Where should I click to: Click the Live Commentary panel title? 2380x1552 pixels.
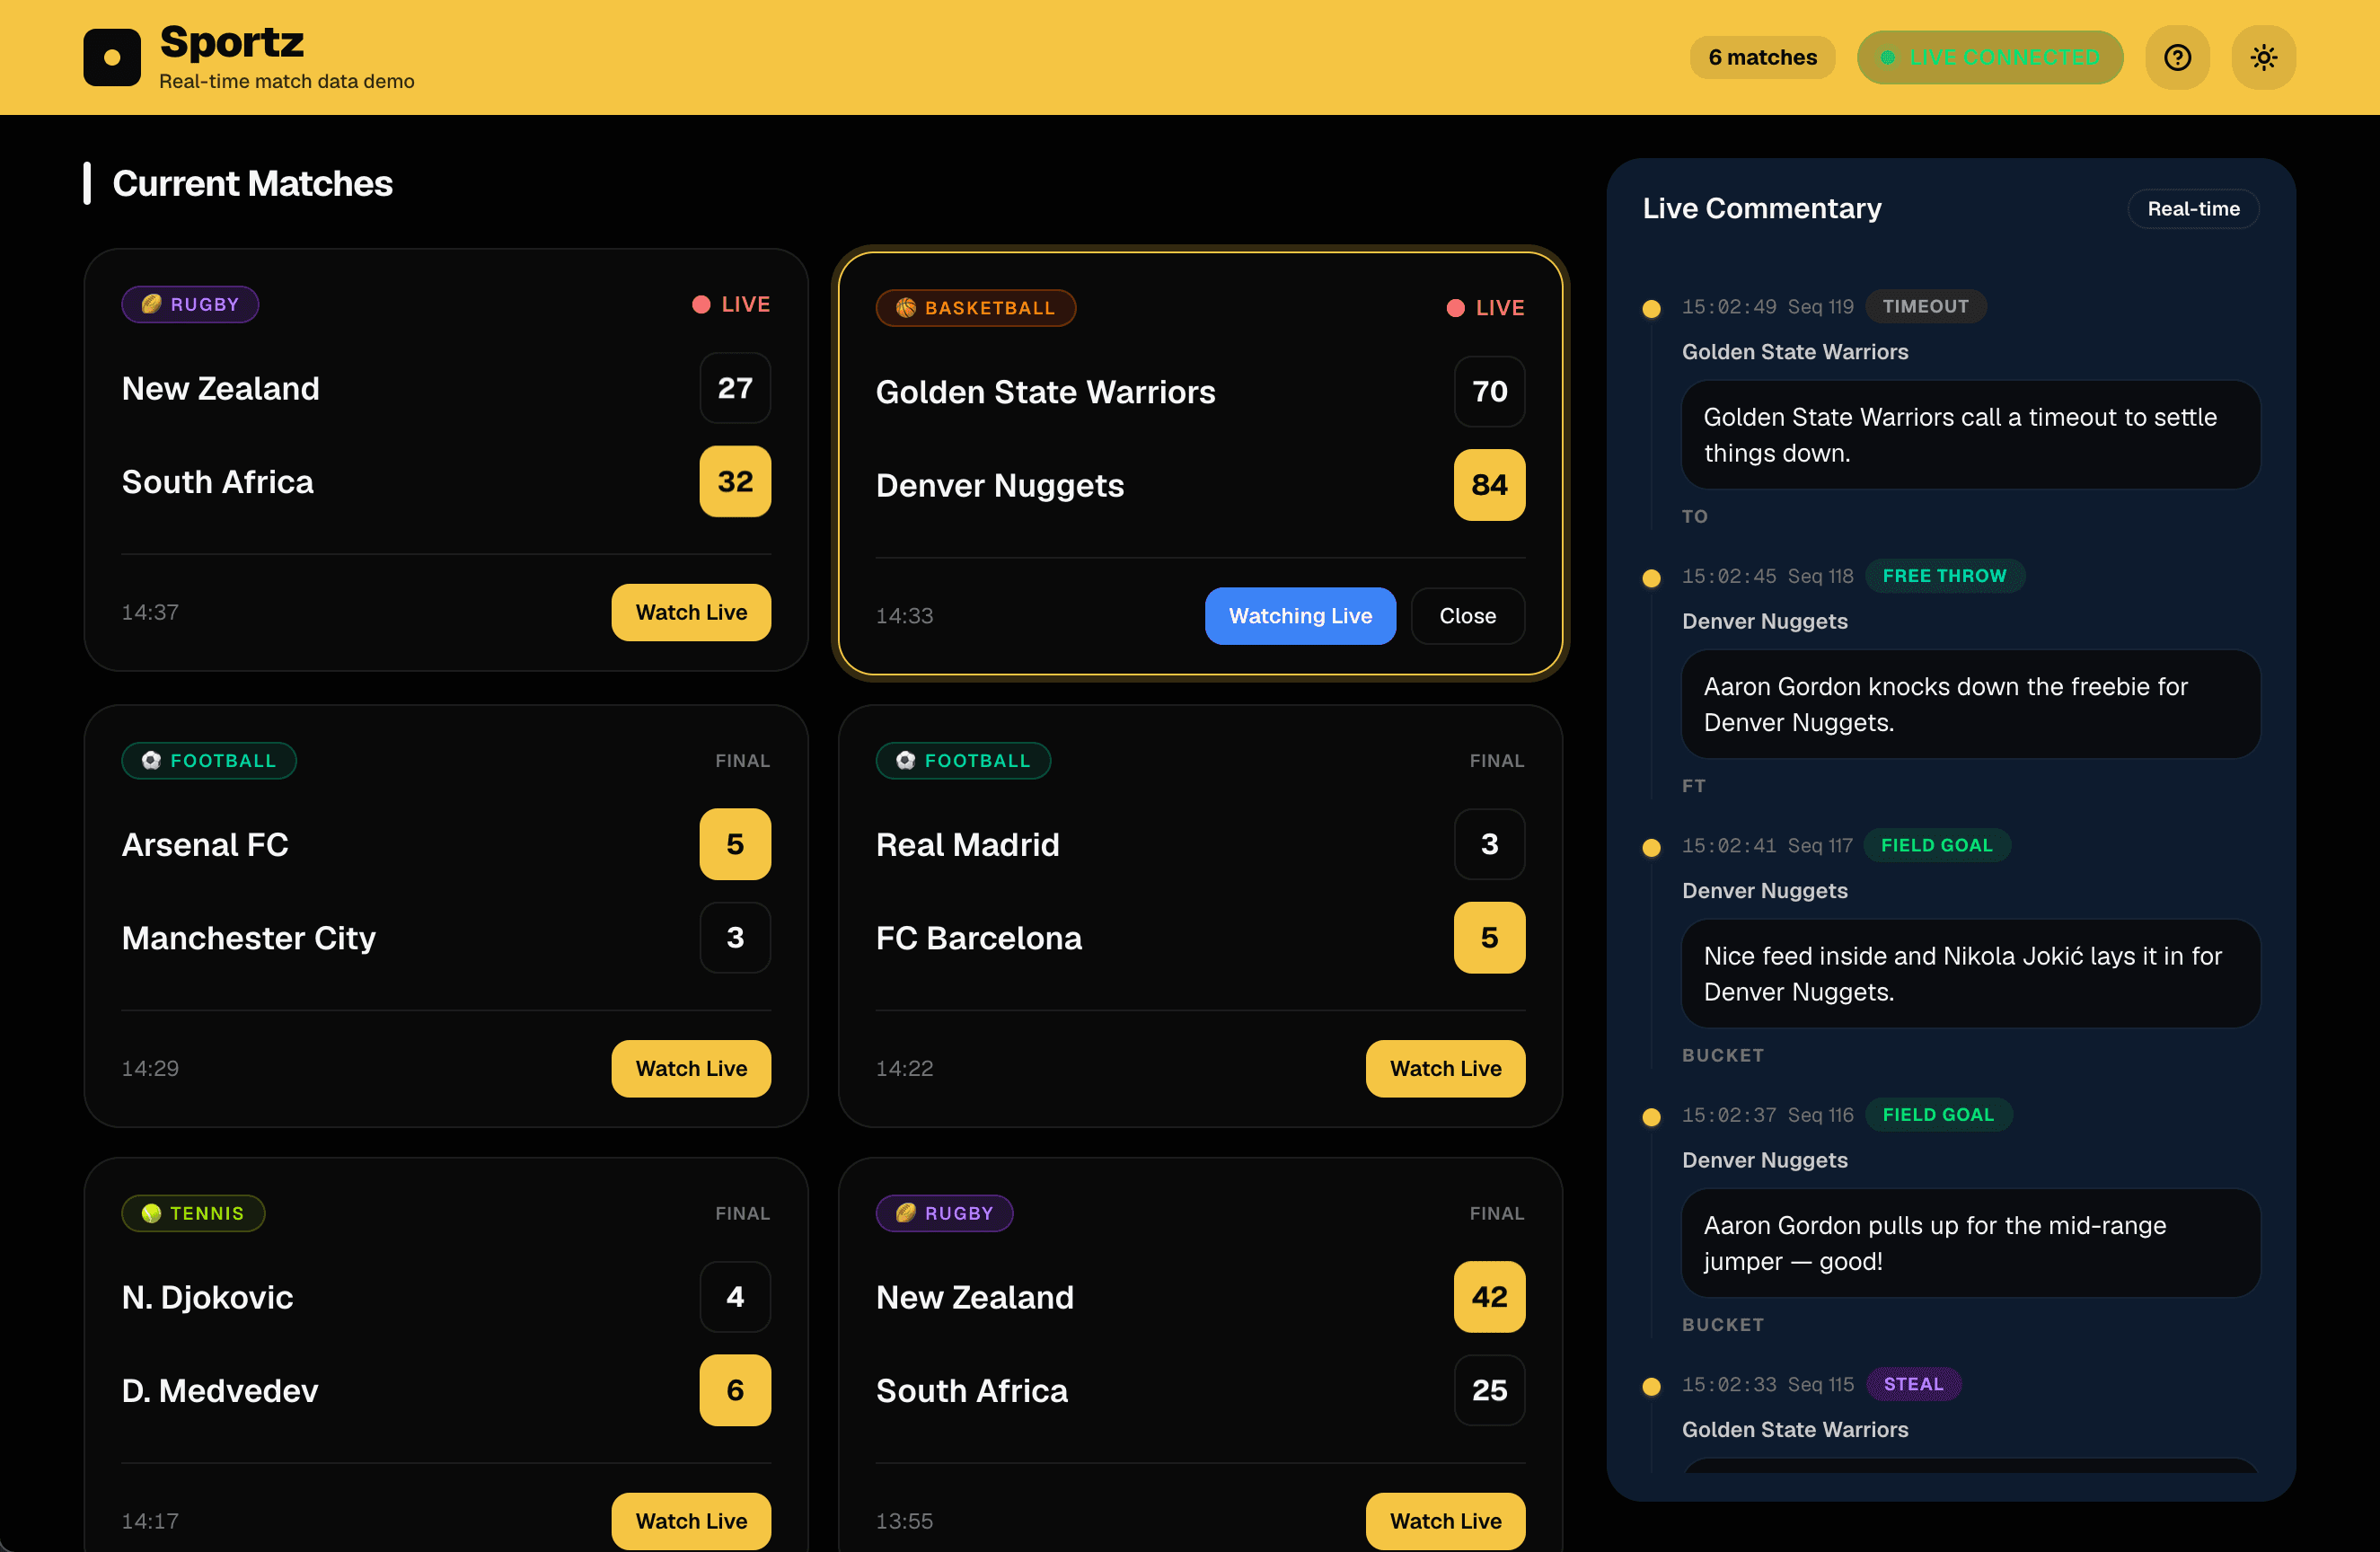pos(1761,208)
